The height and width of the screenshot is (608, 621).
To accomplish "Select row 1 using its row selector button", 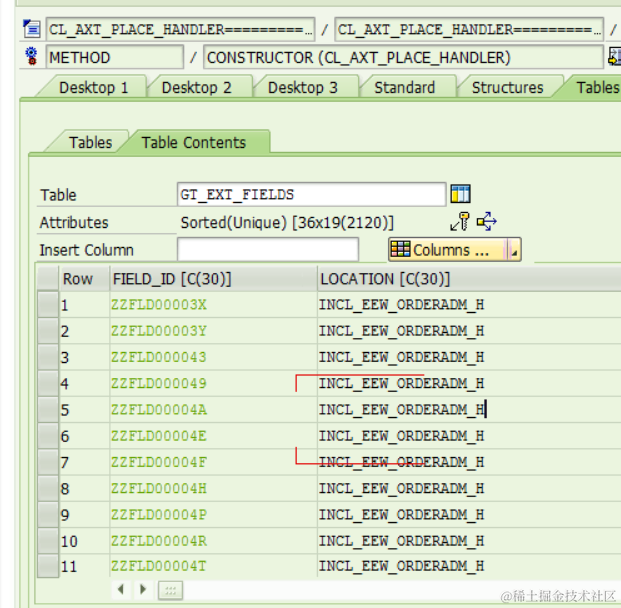I will [x=48, y=305].
